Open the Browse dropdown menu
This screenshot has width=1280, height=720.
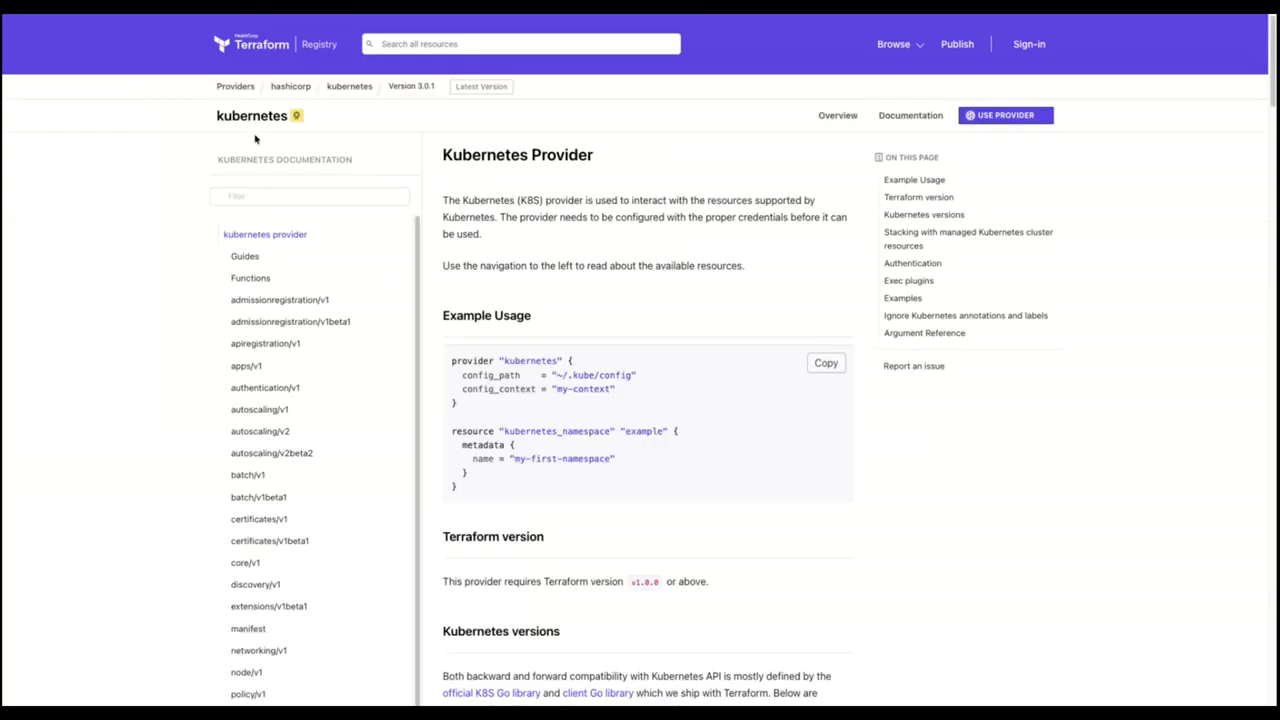(x=899, y=44)
